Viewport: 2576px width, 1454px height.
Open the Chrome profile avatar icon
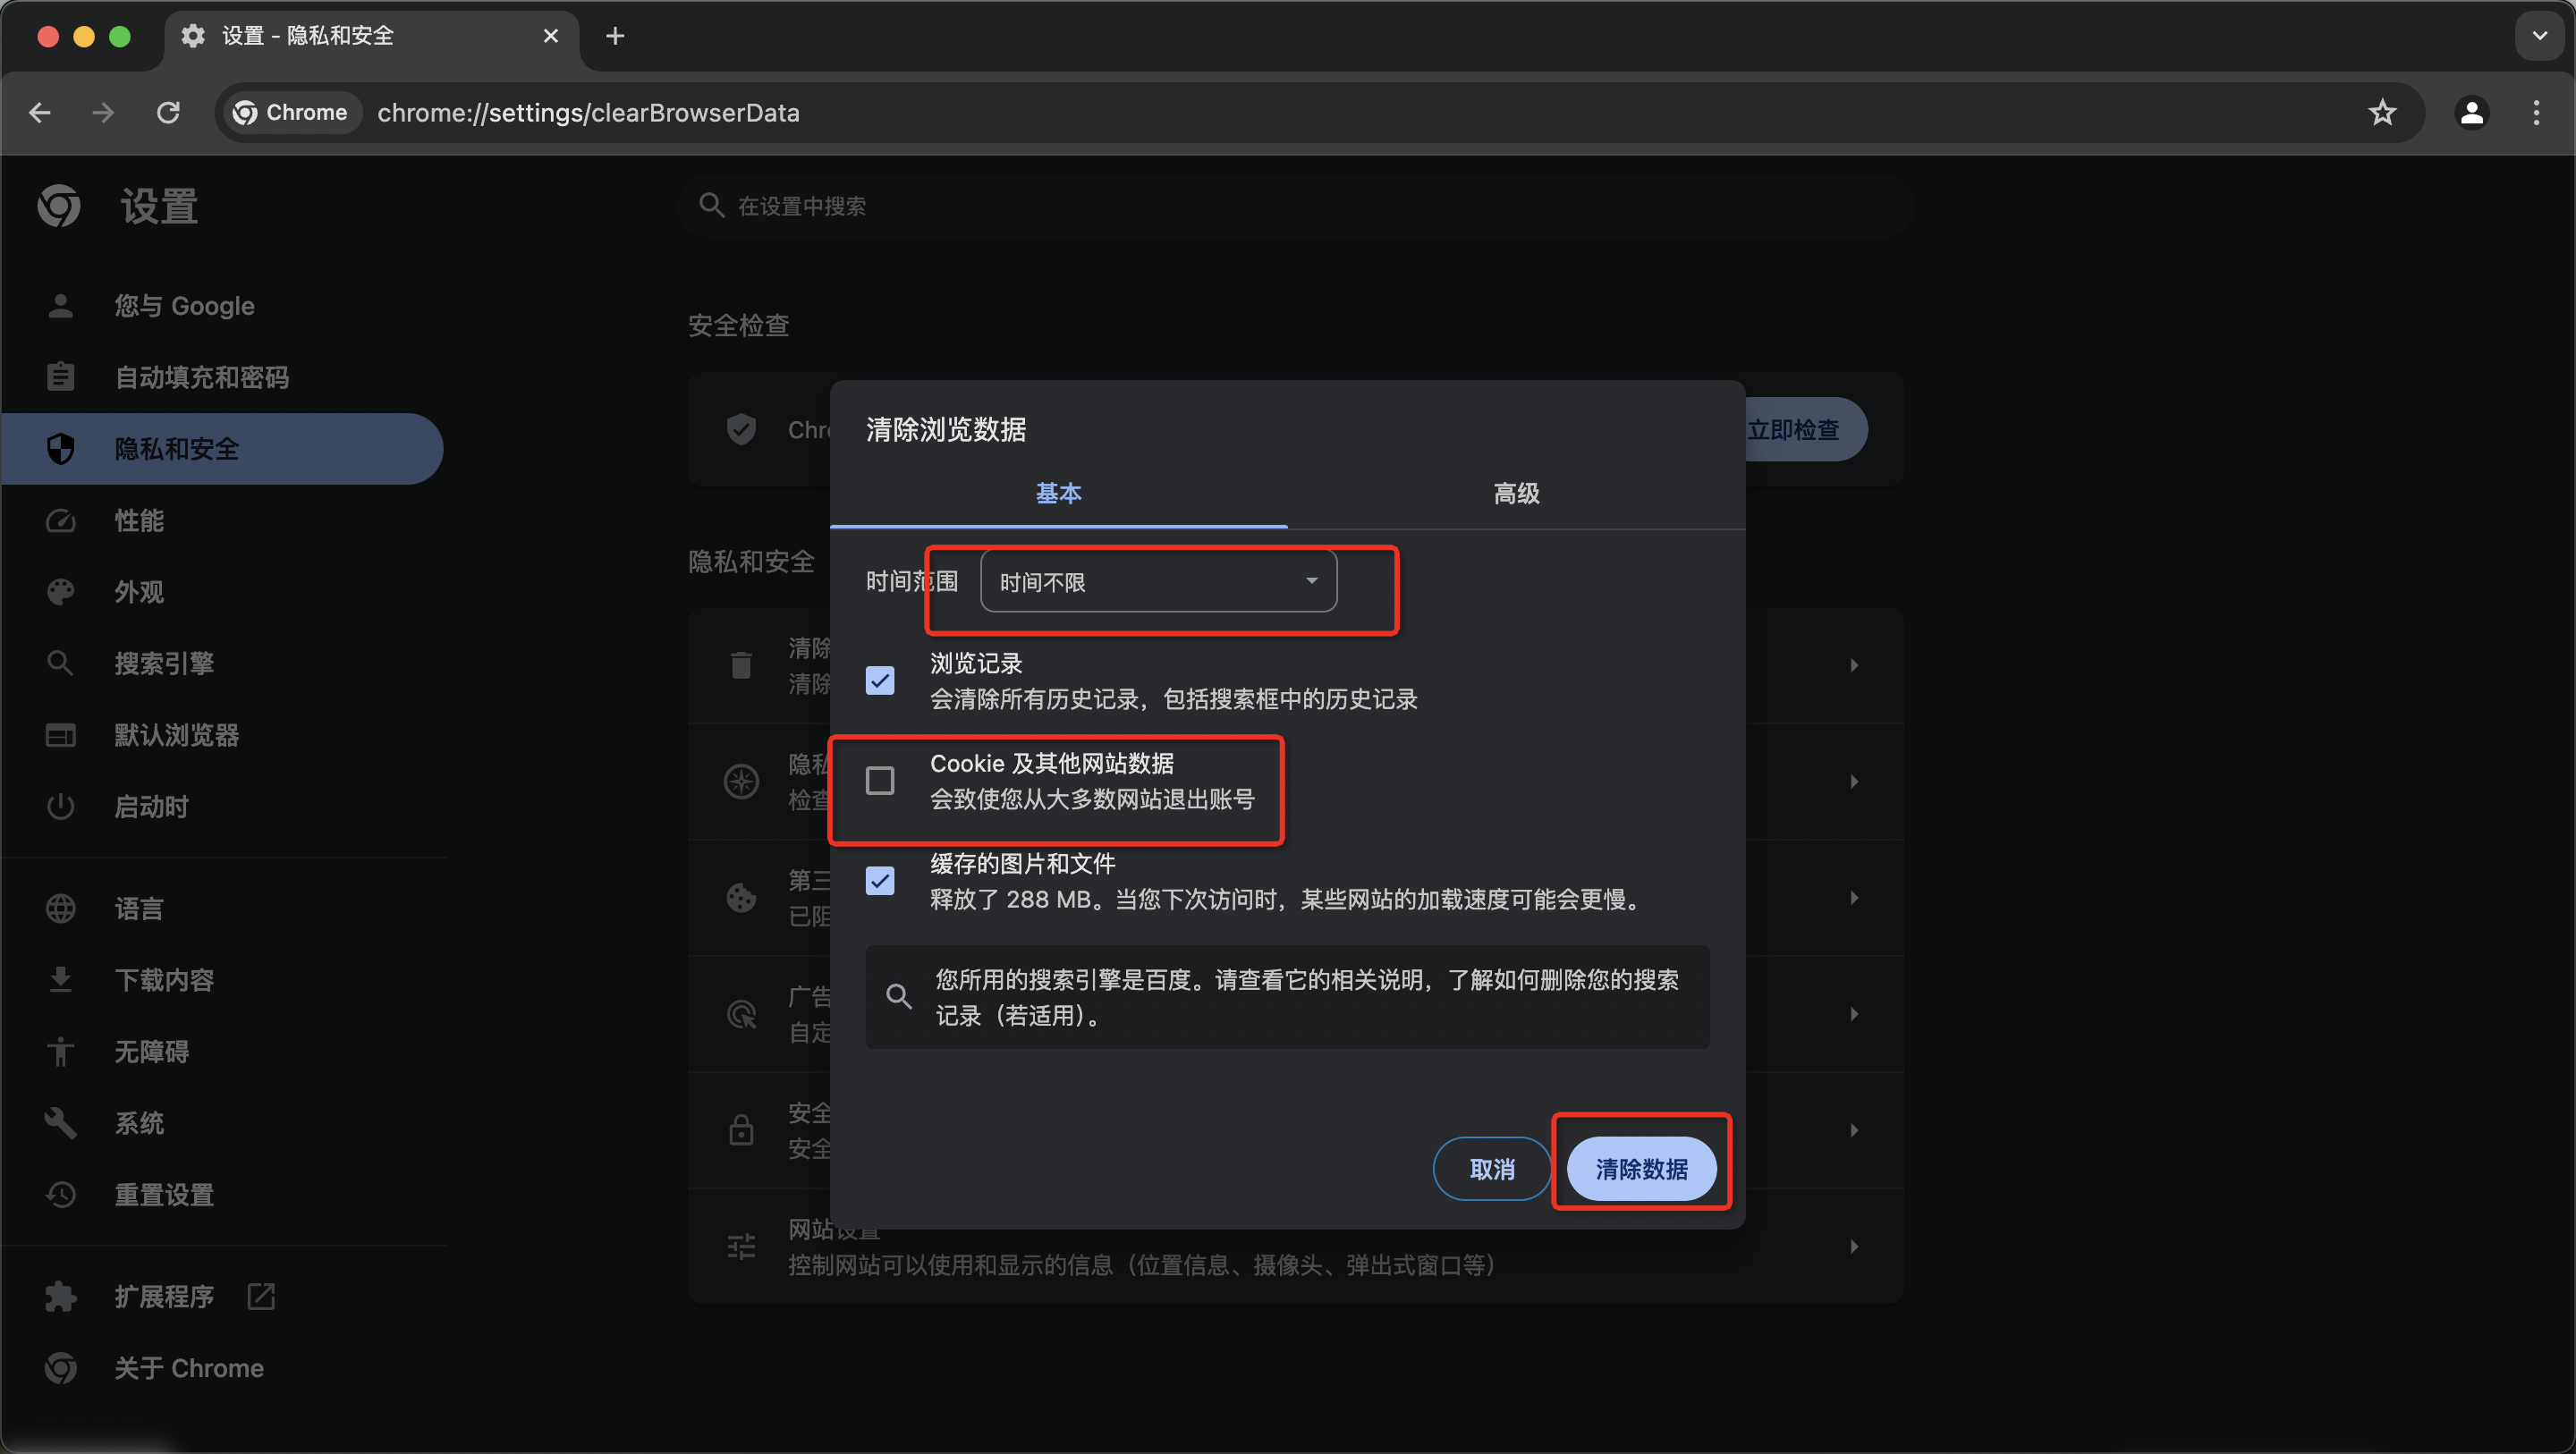coord(2471,113)
